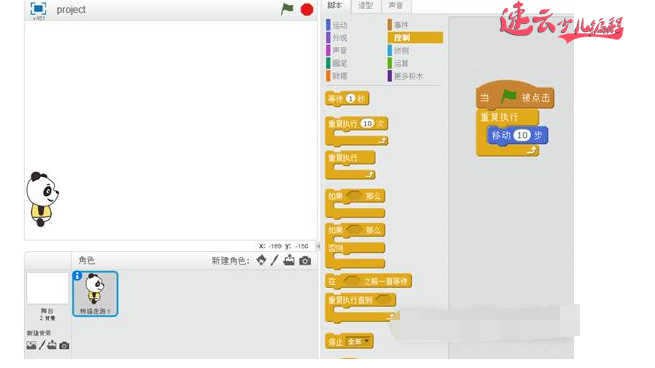655x368 pixels.
Task: Open the 声音 sound block category
Action: coord(338,50)
